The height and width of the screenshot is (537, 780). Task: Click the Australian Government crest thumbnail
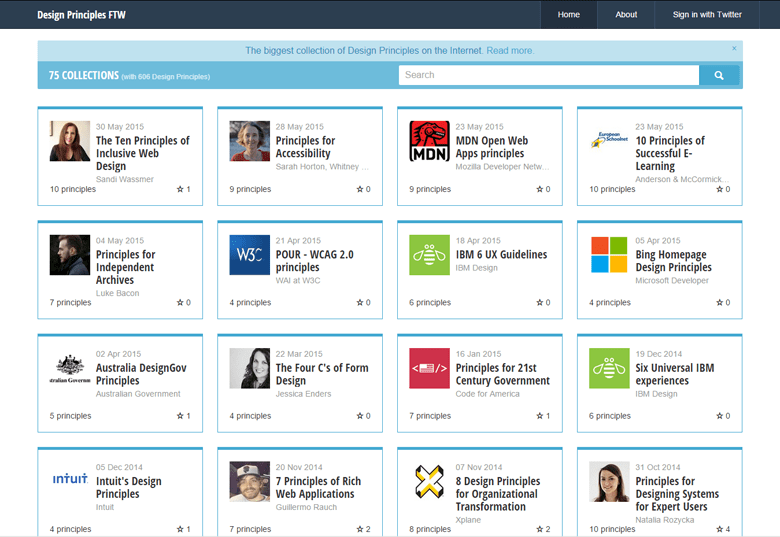coord(70,368)
